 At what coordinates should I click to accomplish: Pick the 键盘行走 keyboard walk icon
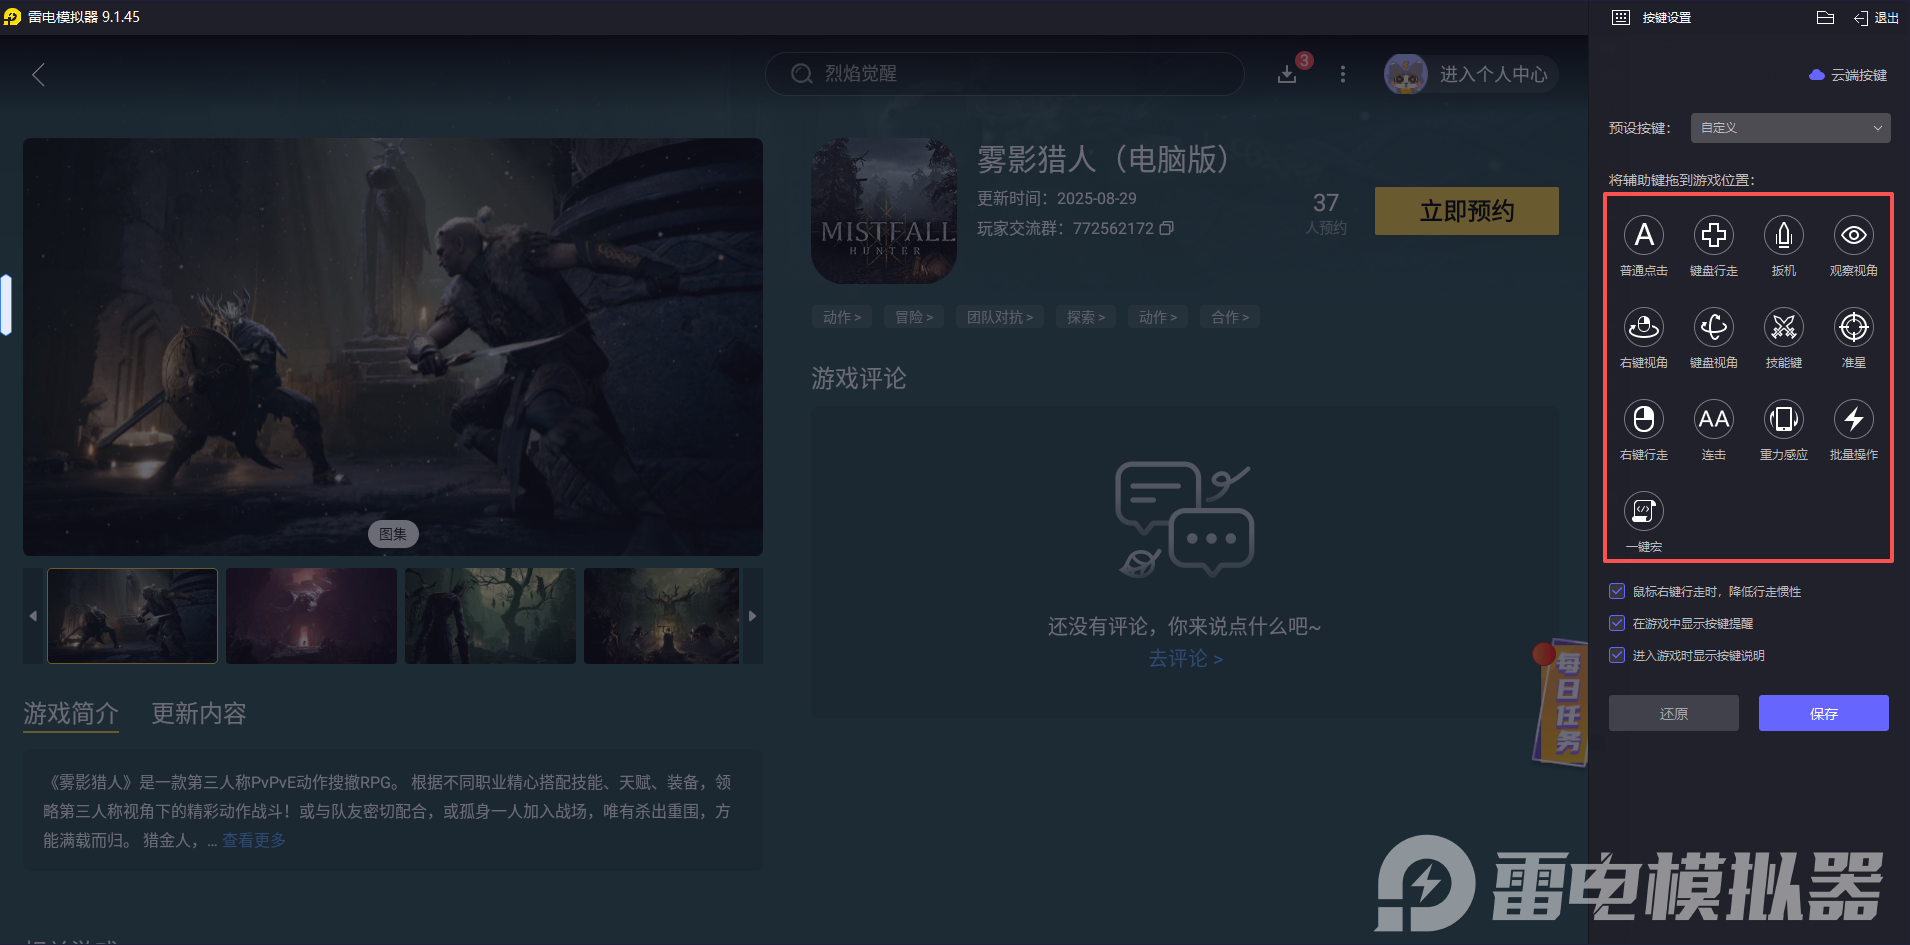(1713, 235)
